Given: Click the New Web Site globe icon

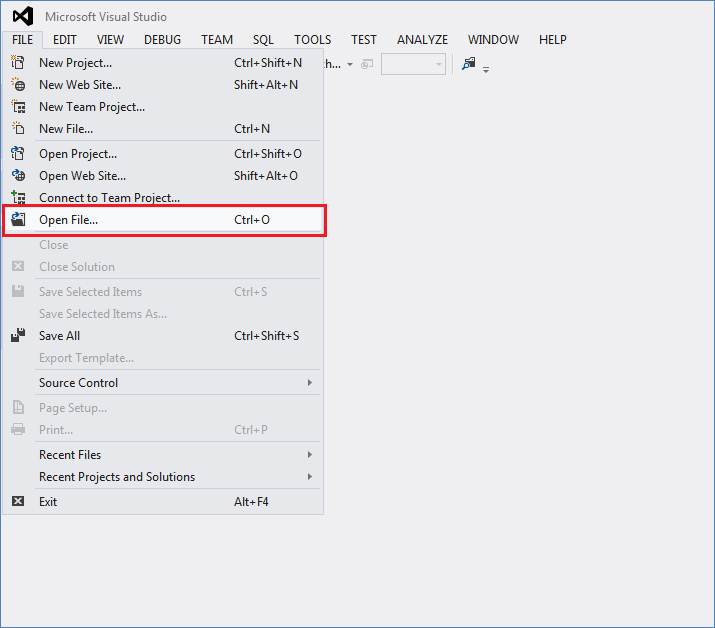Looking at the screenshot, I should pos(18,84).
